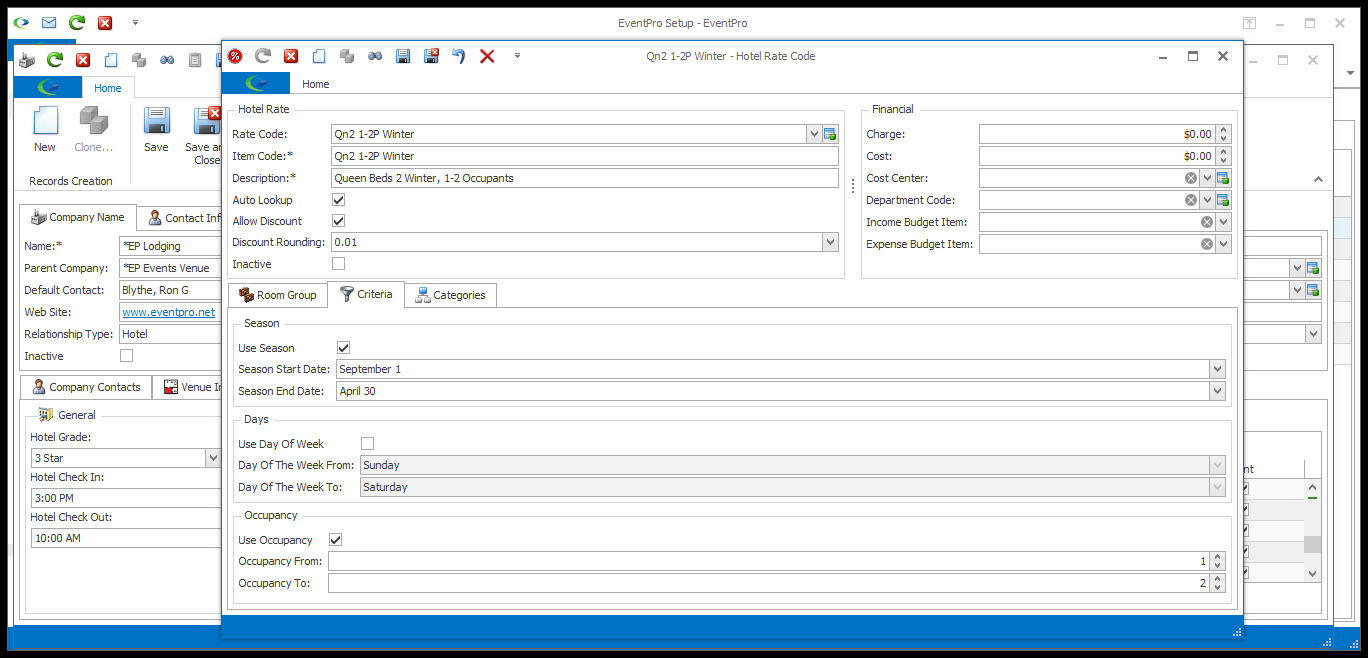The image size is (1368, 658).
Task: Toggle the Allow Discount checkbox
Action: pyautogui.click(x=339, y=221)
